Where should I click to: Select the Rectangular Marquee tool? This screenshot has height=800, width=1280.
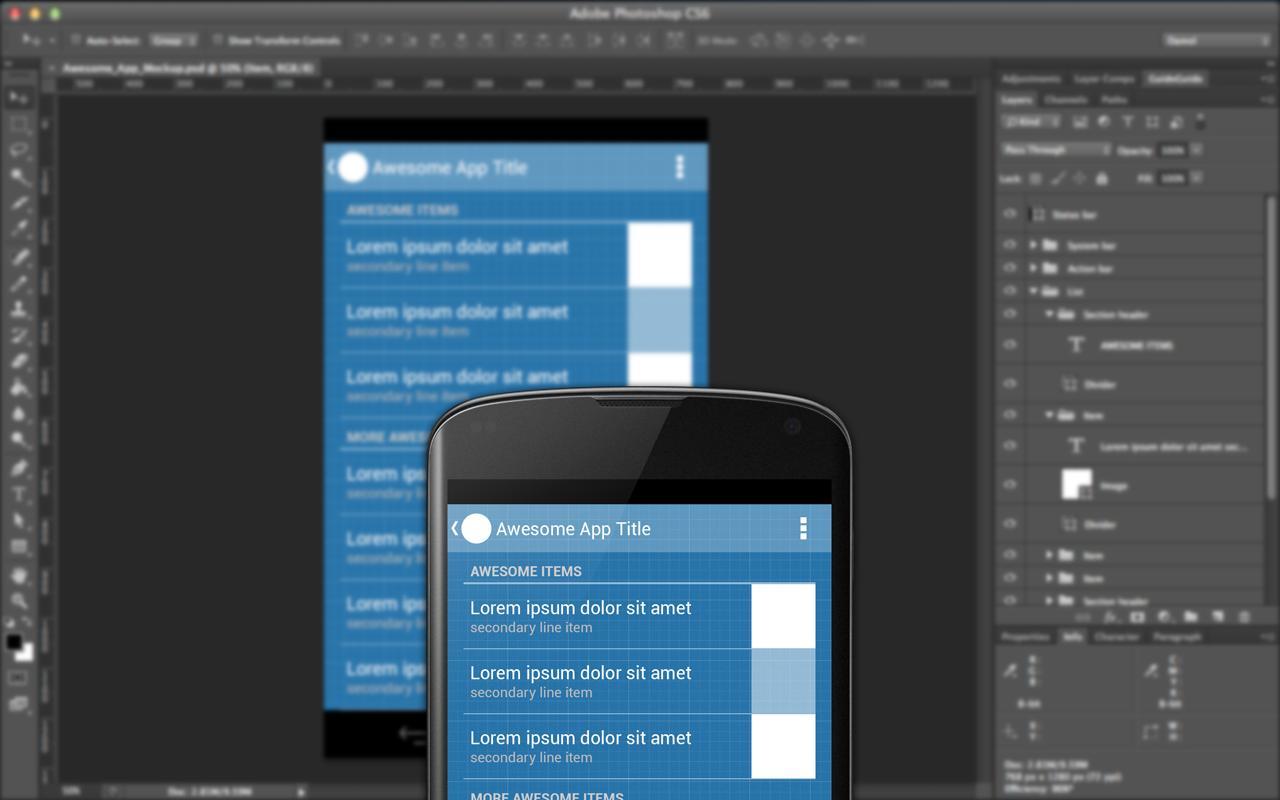[x=19, y=124]
